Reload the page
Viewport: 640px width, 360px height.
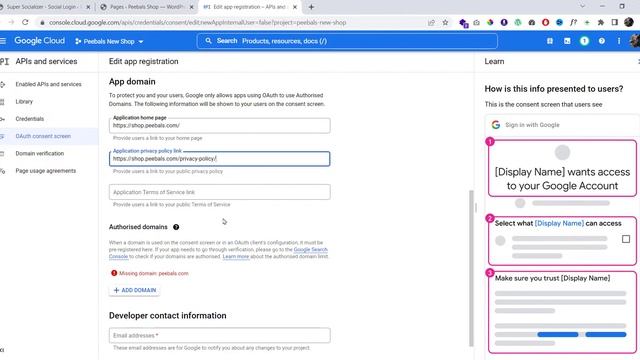(x=25, y=22)
